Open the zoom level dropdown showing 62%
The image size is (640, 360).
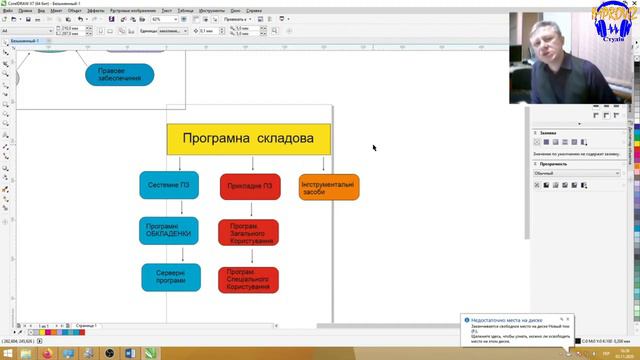[164, 19]
